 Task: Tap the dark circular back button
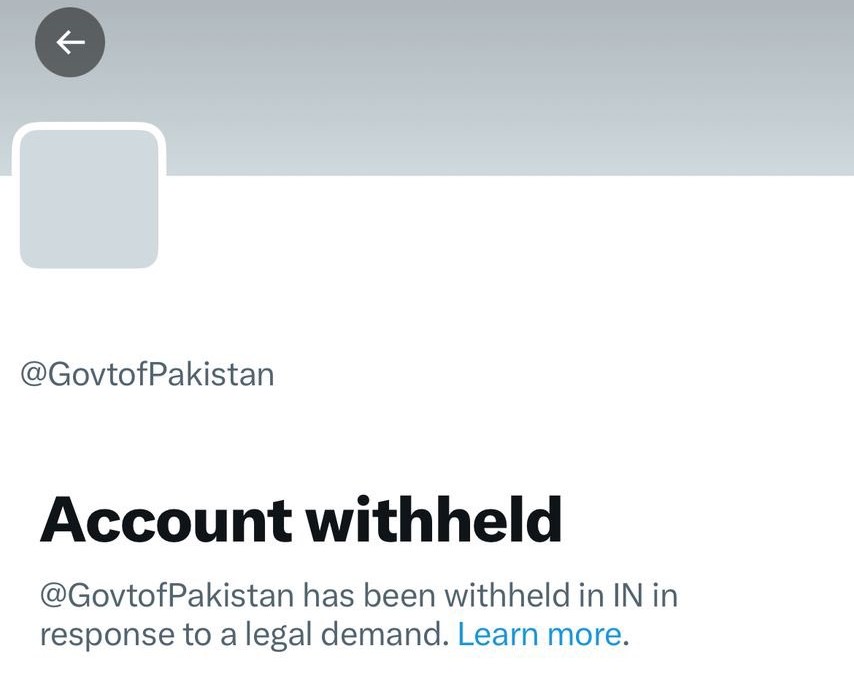(70, 42)
